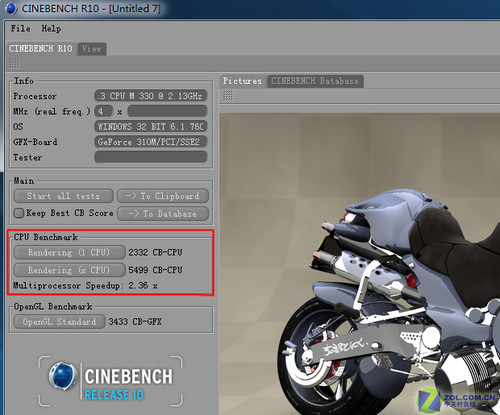Screen dimensions: 500x415
Task: Enable Keep Best CB Score checkbox
Action: click(x=19, y=213)
